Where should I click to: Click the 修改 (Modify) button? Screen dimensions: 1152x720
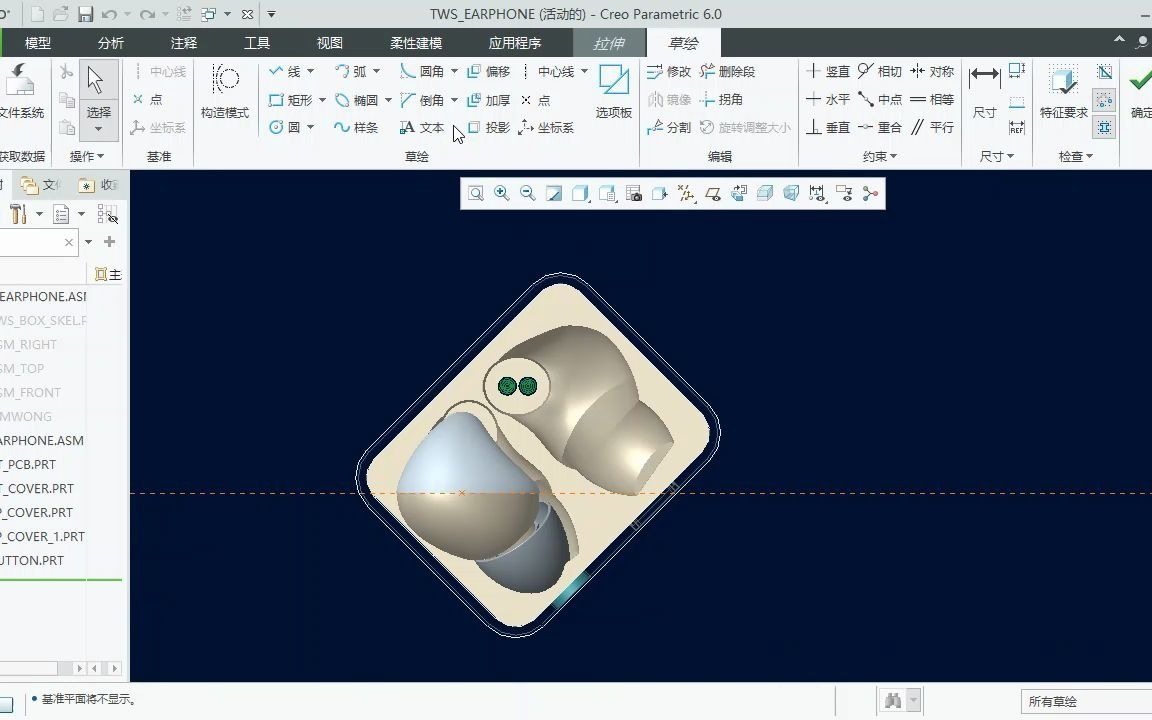[x=669, y=71]
